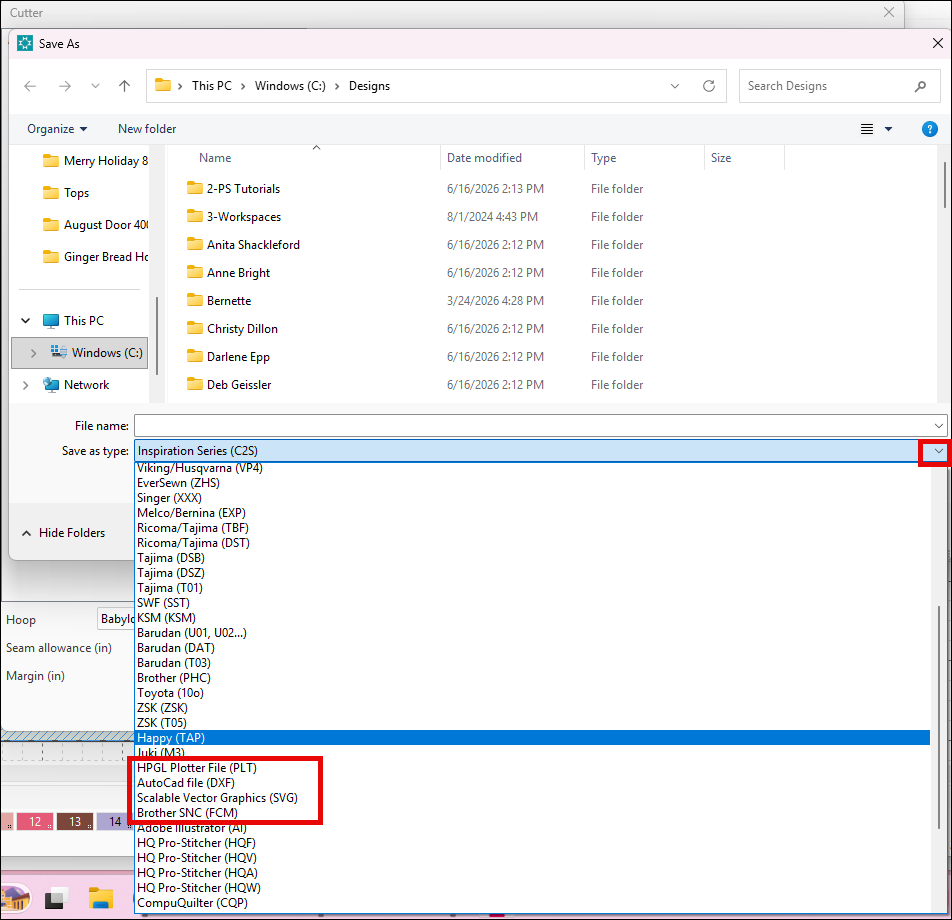Expand the address bar history dropdown
The image size is (952, 920).
coord(675,86)
